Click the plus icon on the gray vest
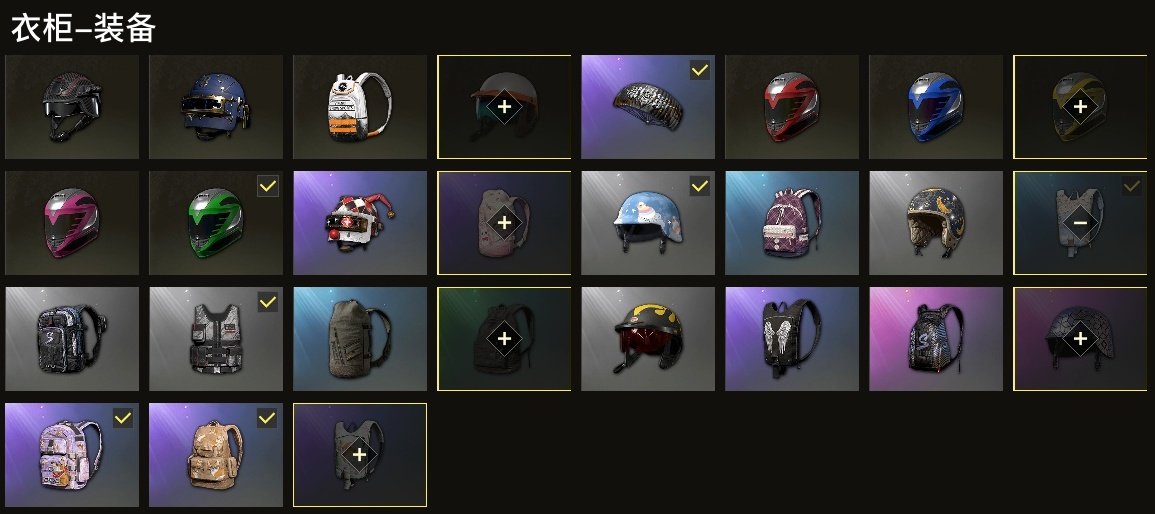 pos(359,455)
